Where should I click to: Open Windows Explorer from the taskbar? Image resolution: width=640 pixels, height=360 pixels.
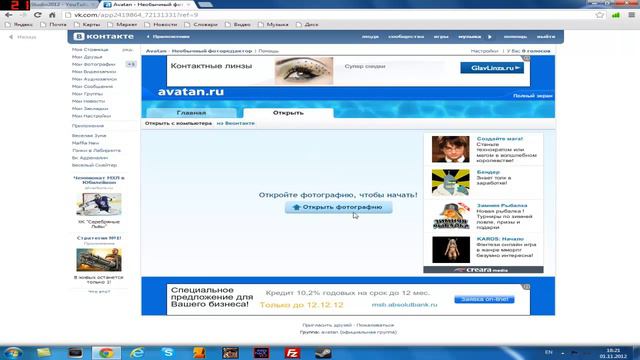(x=44, y=352)
